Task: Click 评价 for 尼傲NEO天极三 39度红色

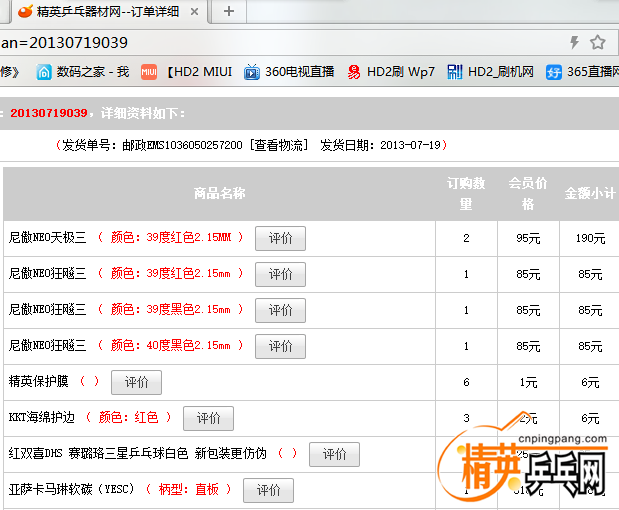Action: pos(280,238)
